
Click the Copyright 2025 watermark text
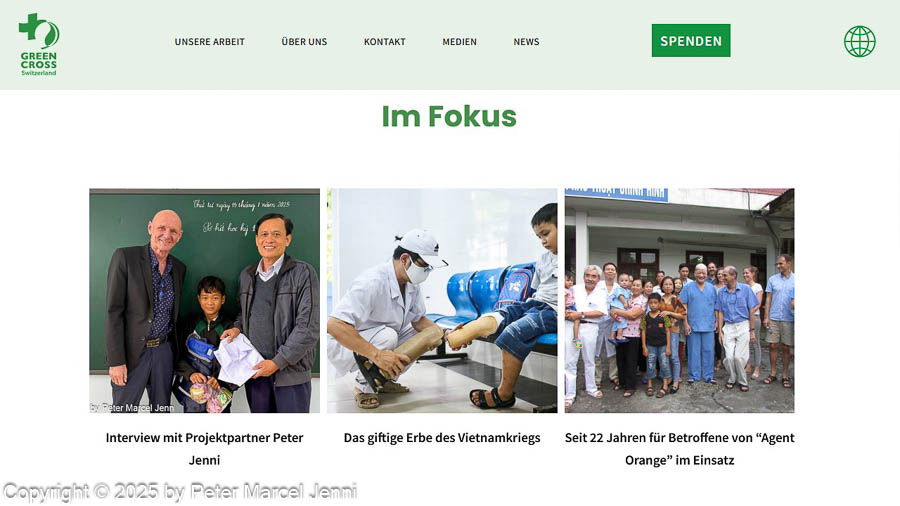tap(180, 492)
